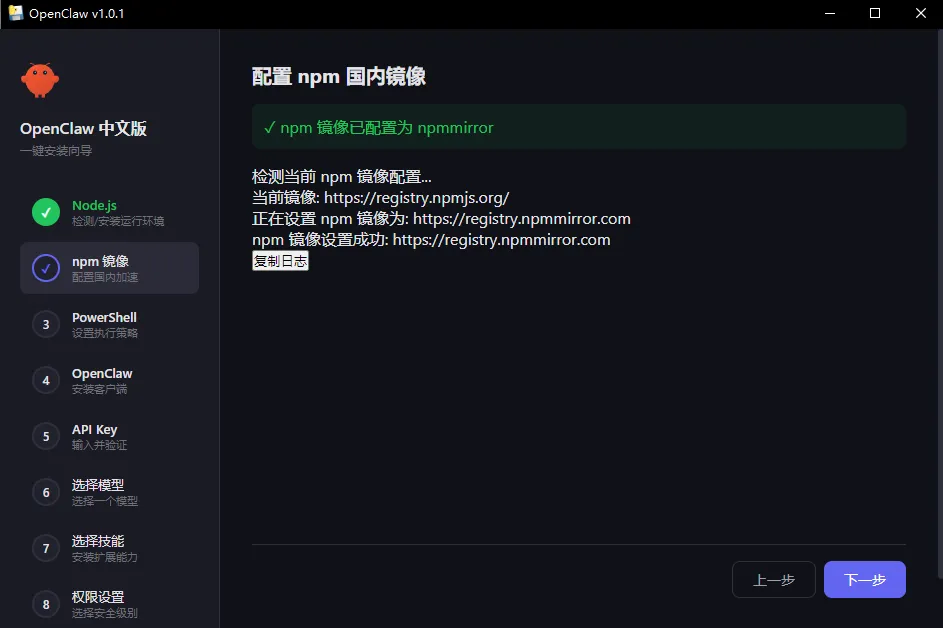Click the OpenClaw v1.0.1 window title
The image size is (943, 628).
76,14
